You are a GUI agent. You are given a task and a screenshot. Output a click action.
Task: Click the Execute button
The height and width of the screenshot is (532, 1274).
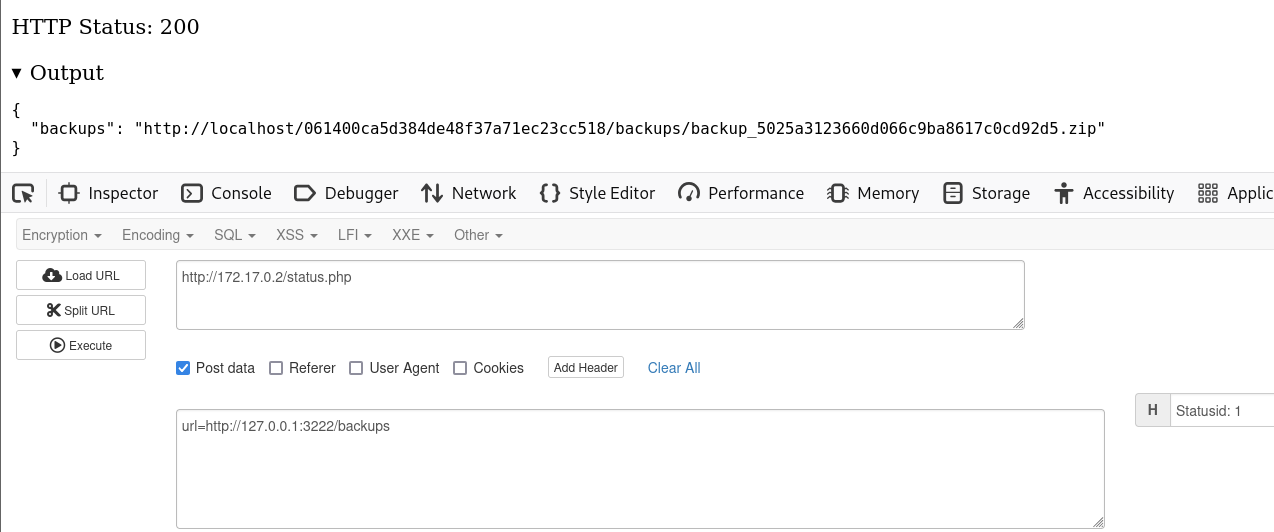pos(81,345)
